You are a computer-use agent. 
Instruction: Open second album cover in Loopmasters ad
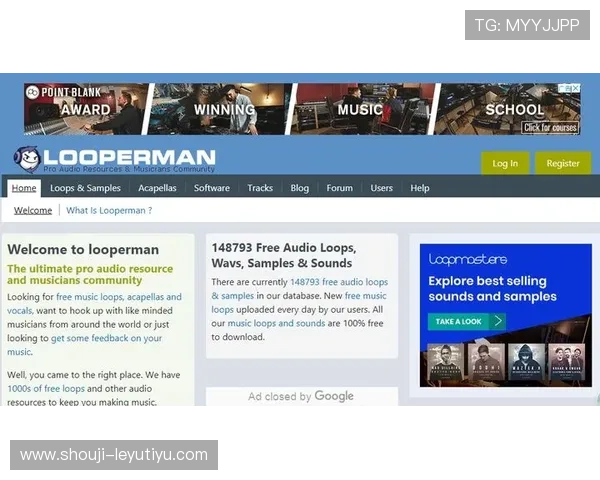point(486,362)
